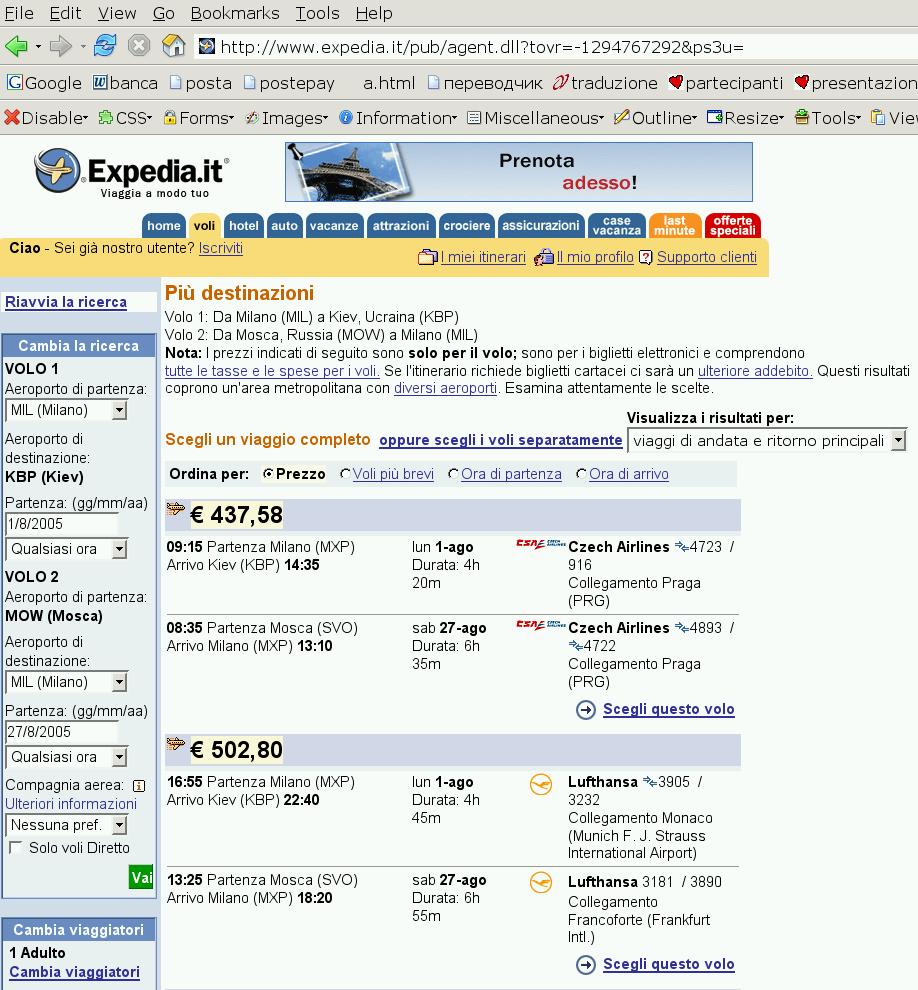
Task: Click the green Vai button
Action: coord(141,878)
